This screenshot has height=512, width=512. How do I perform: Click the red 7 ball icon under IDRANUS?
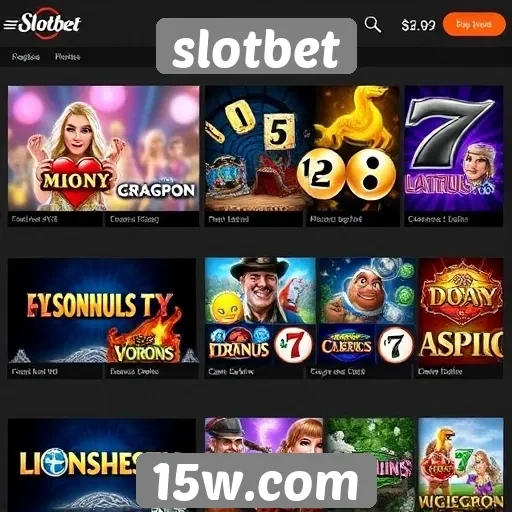[x=294, y=345]
